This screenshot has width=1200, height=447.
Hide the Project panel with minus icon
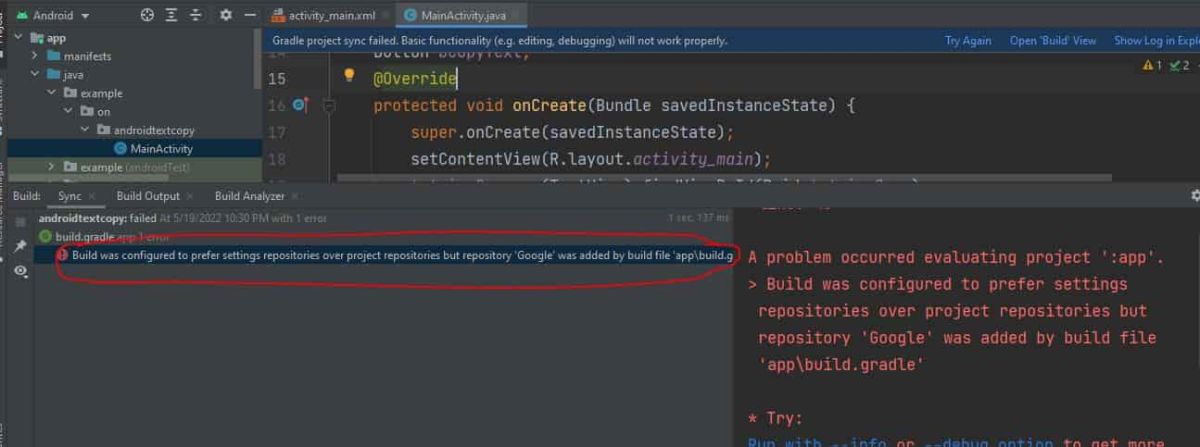(x=249, y=15)
